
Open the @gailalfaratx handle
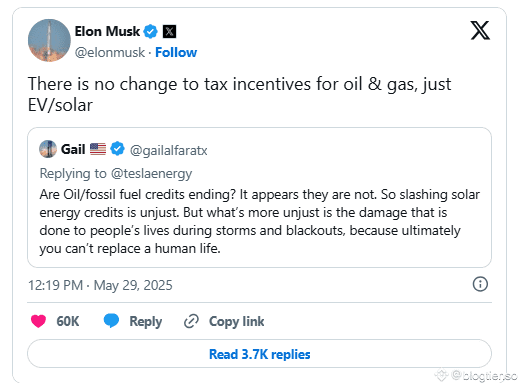click(x=168, y=150)
